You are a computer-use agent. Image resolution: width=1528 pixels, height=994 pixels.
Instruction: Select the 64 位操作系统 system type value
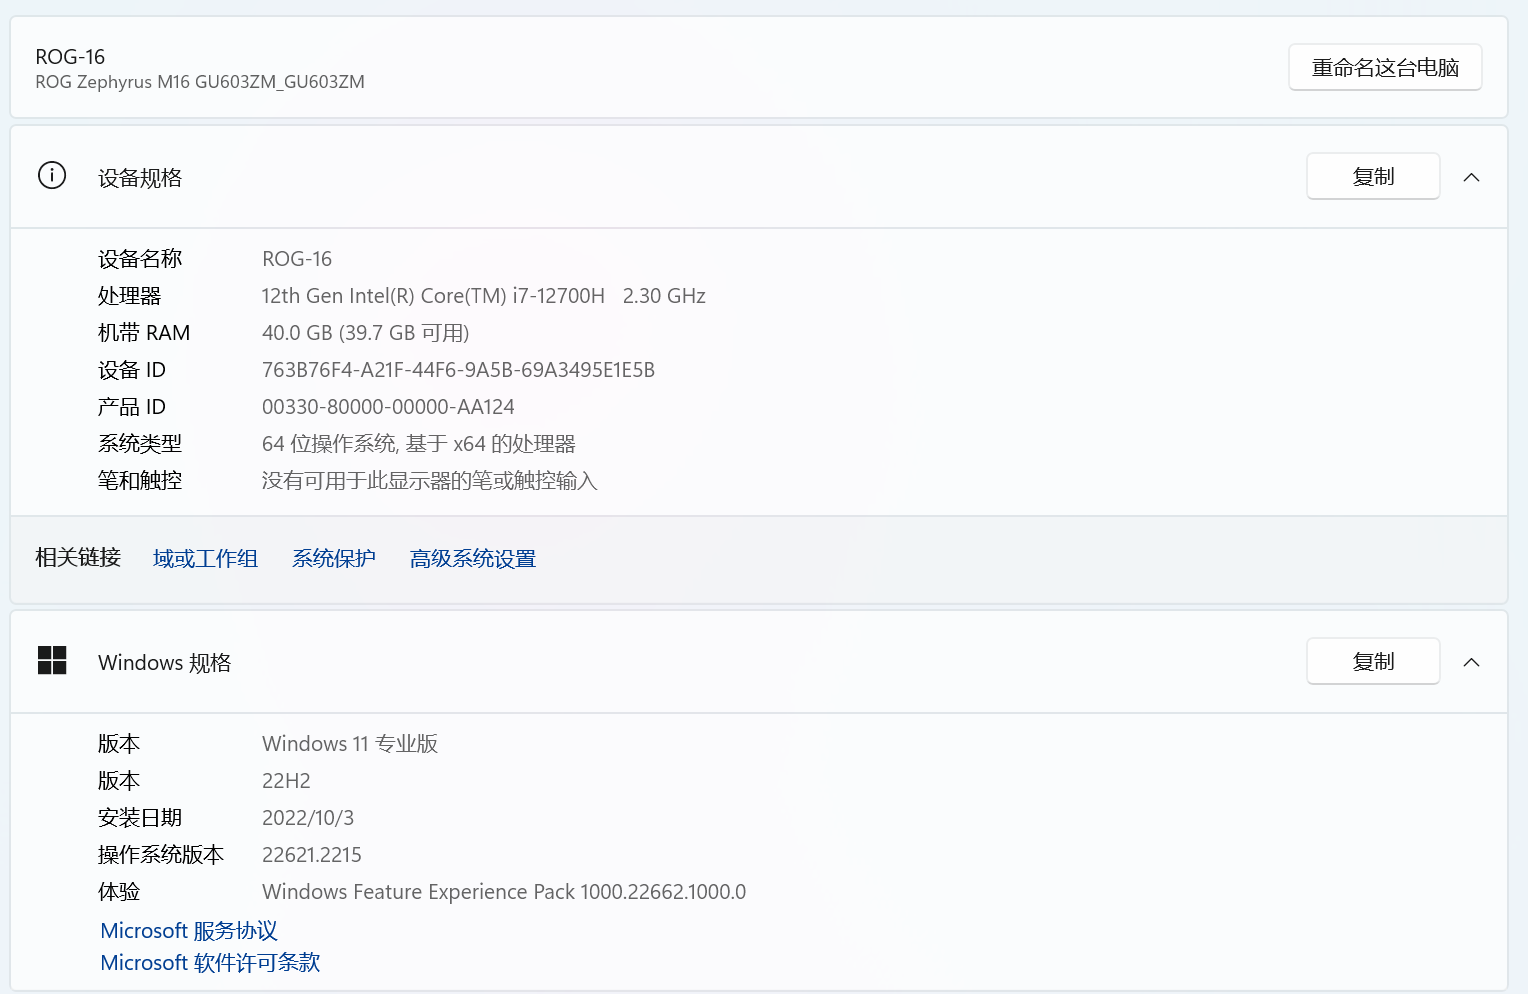click(419, 444)
